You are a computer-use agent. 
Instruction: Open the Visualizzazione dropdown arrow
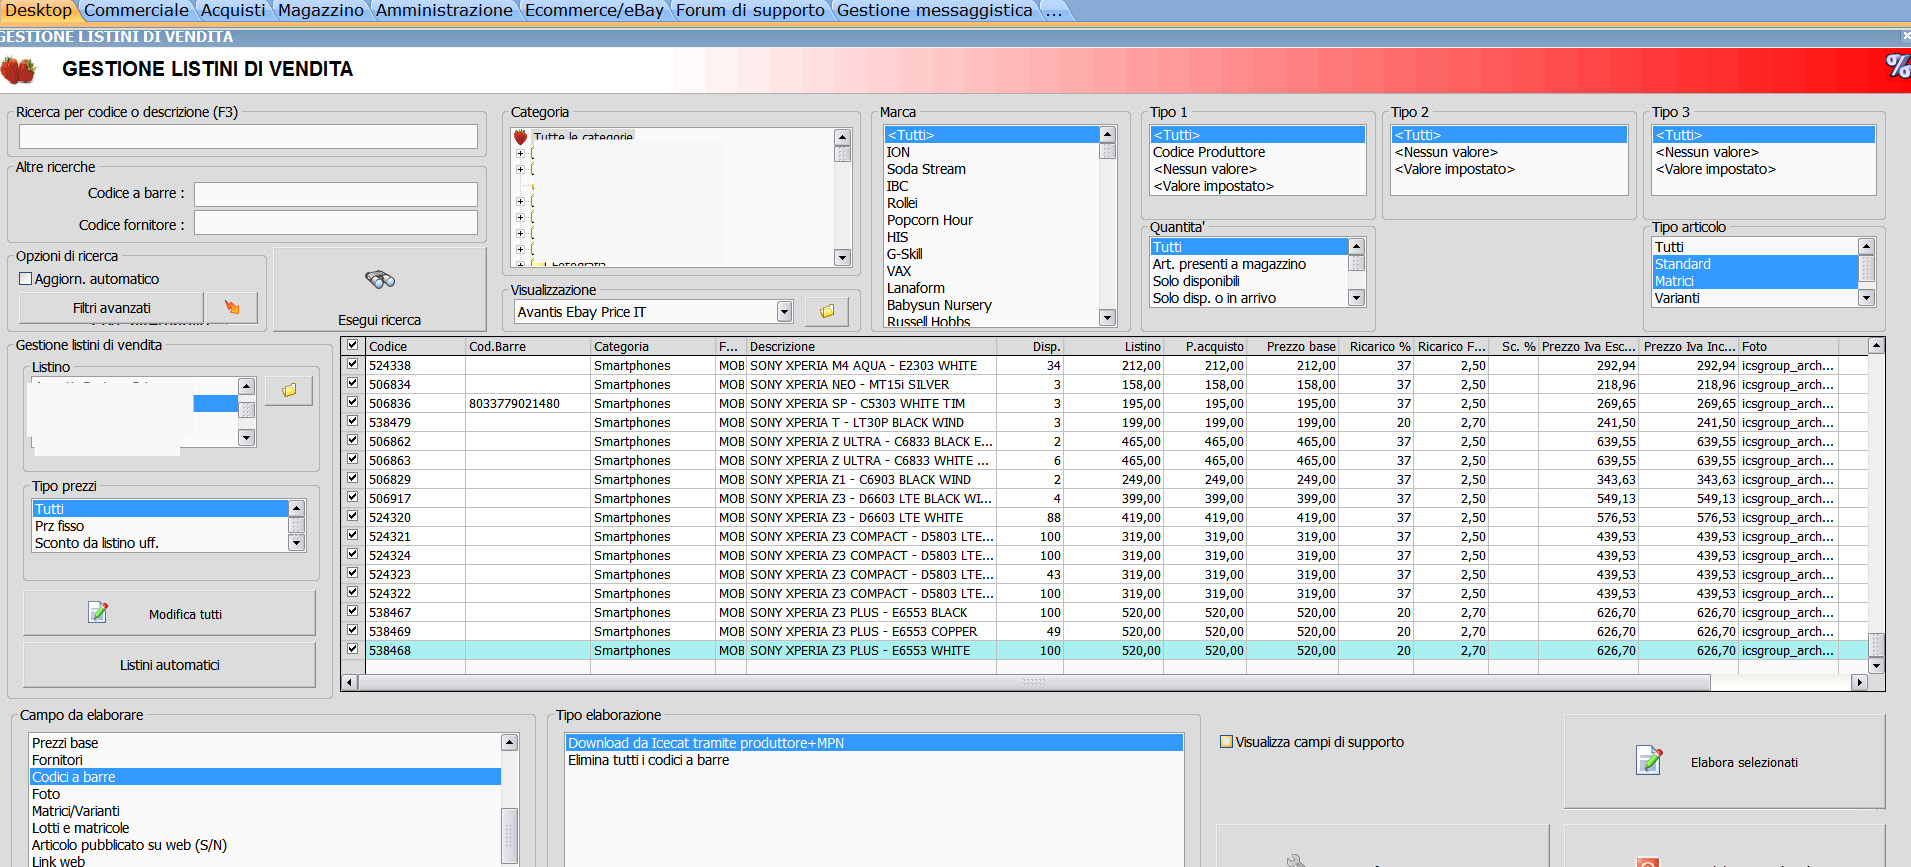[784, 312]
